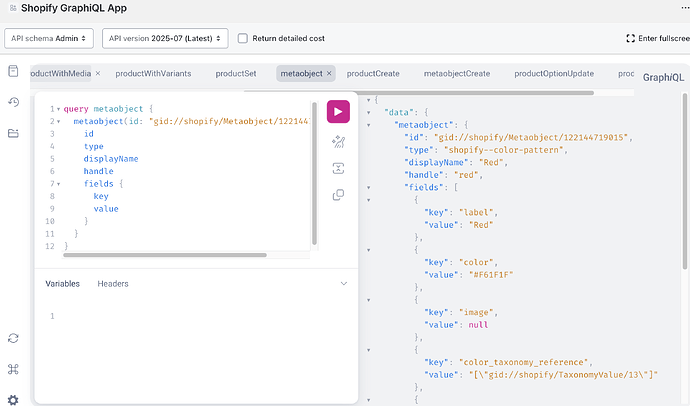Screen dimensions: 690x406
Task: Click the horizontal scrollbar under the tab bar
Action: tap(418, 93)
